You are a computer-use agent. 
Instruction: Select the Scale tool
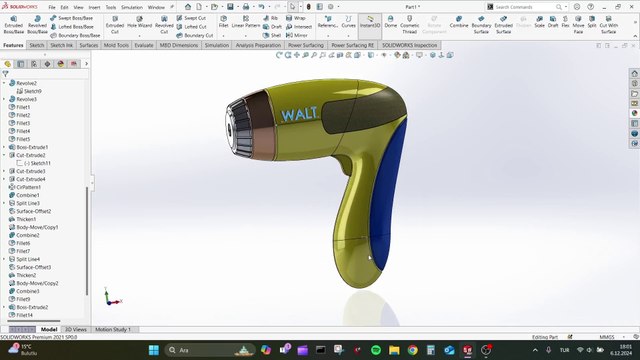(540, 22)
